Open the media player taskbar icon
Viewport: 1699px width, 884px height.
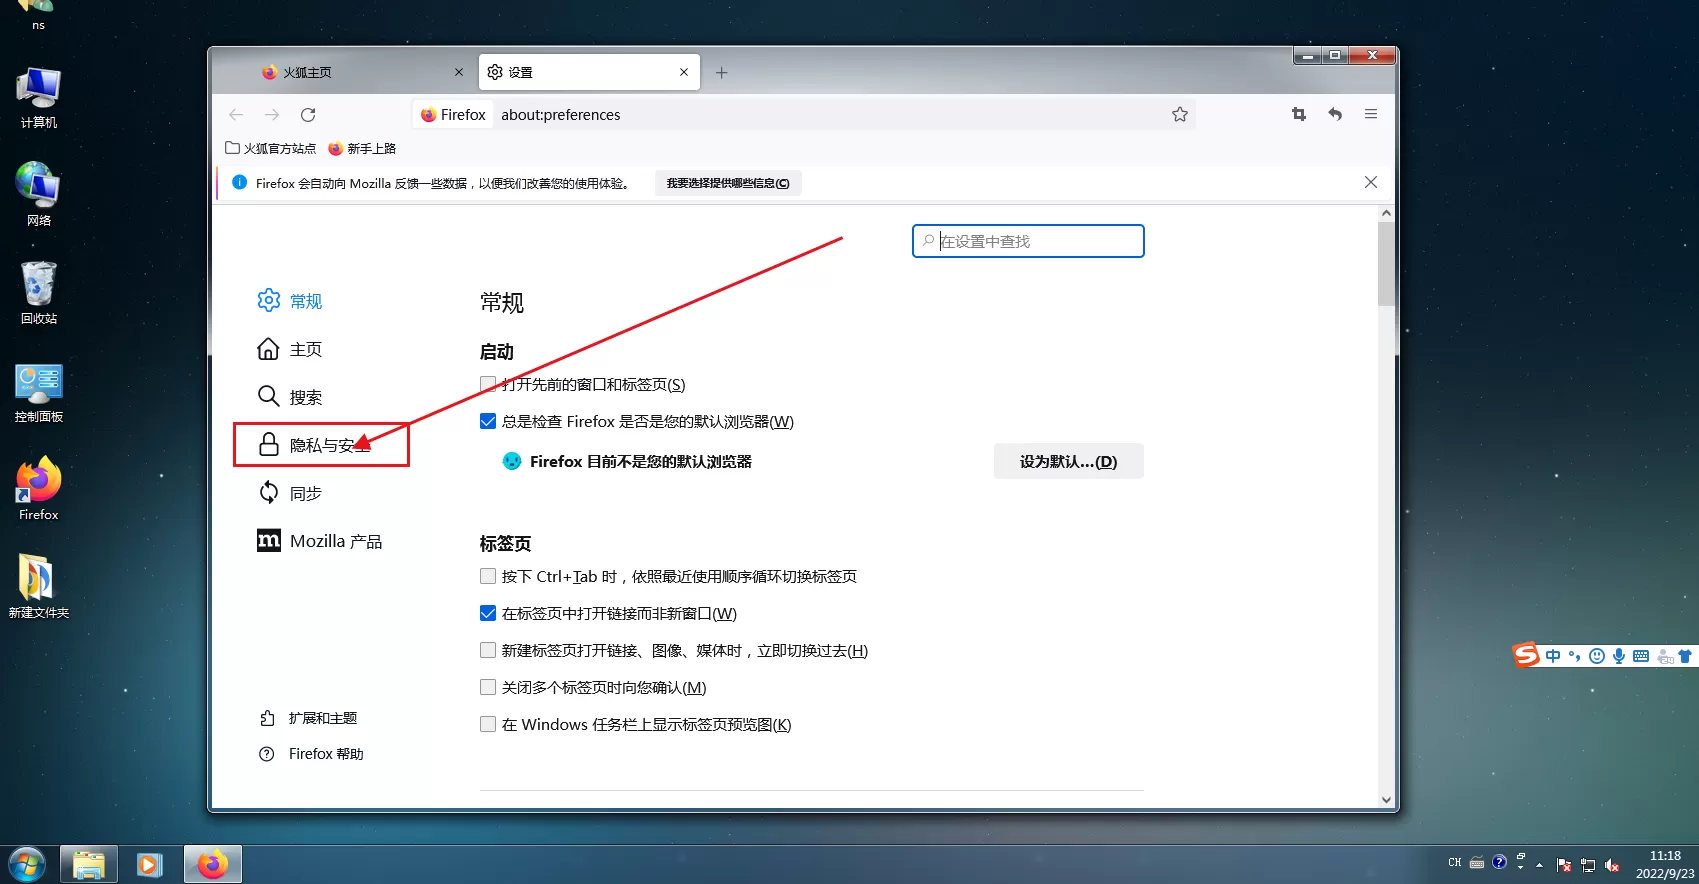click(150, 864)
